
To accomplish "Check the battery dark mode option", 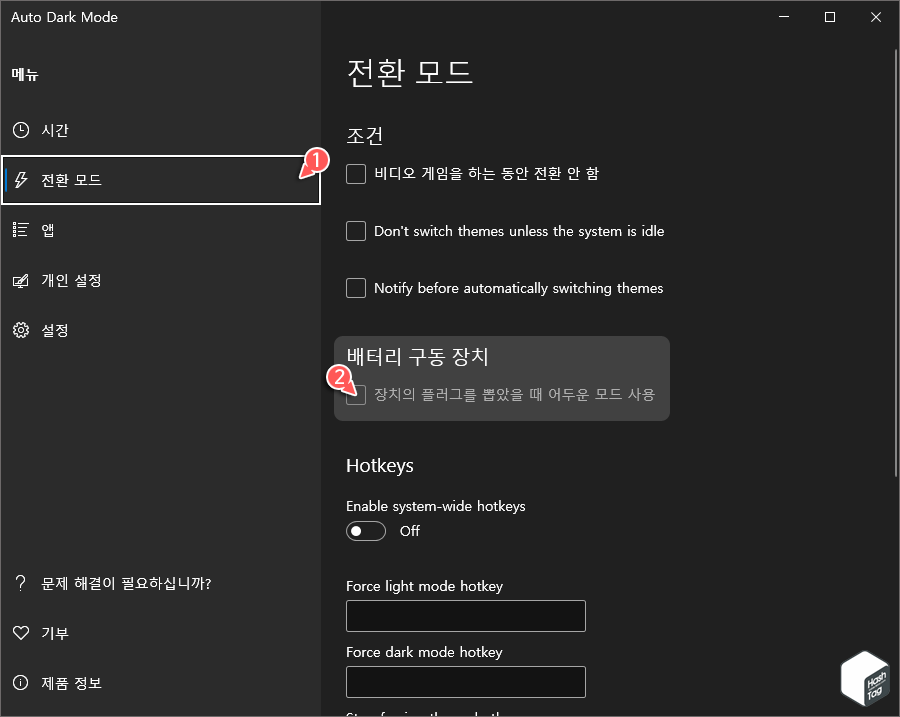I will [x=356, y=395].
